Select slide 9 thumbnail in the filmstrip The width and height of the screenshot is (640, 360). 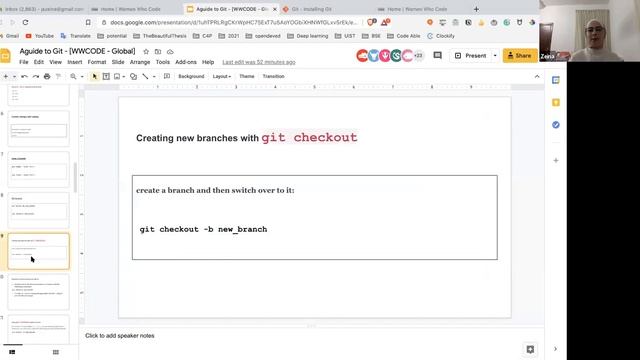click(x=39, y=251)
